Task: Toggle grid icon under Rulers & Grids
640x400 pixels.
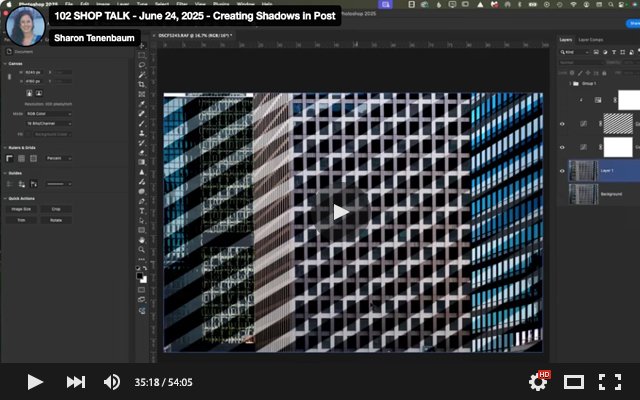Action: (x=21, y=158)
